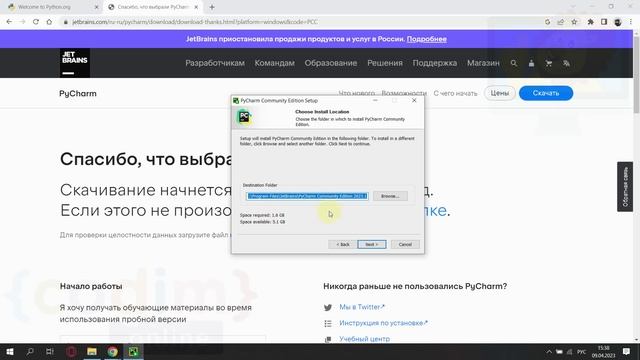
Task: Open a new browser tab
Action: (212, 7)
